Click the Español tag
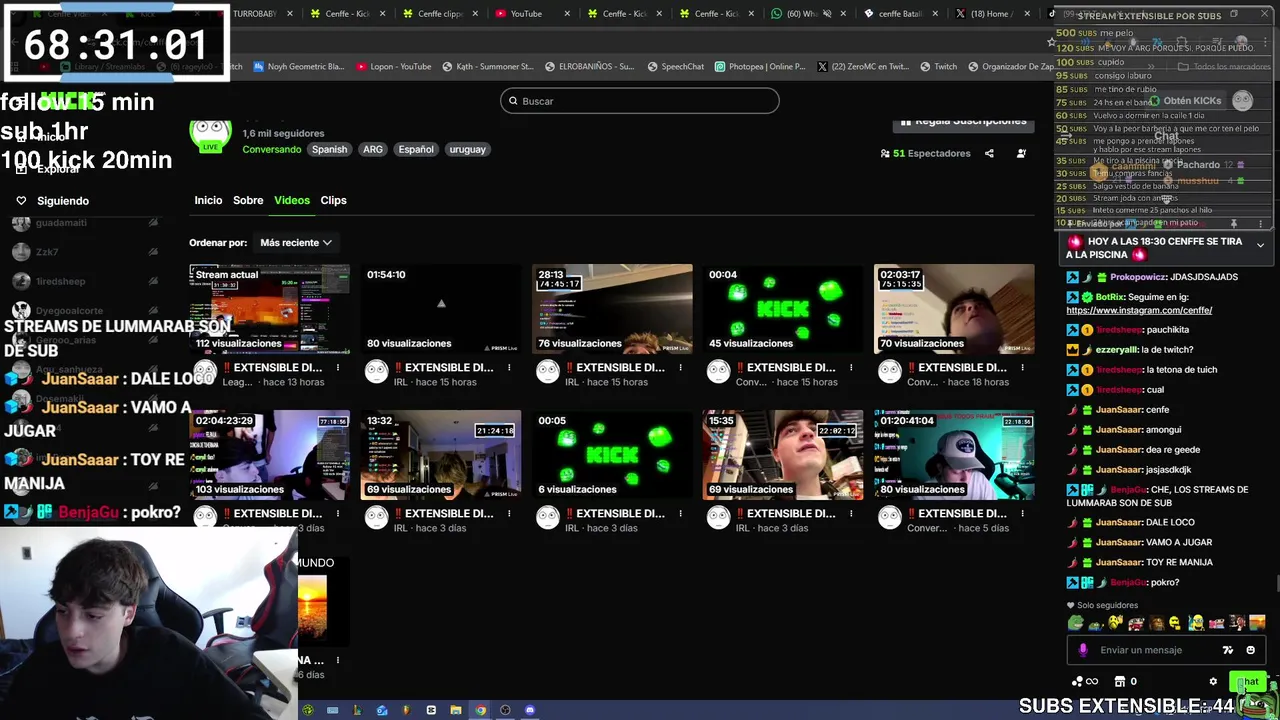The height and width of the screenshot is (720, 1280). (416, 149)
